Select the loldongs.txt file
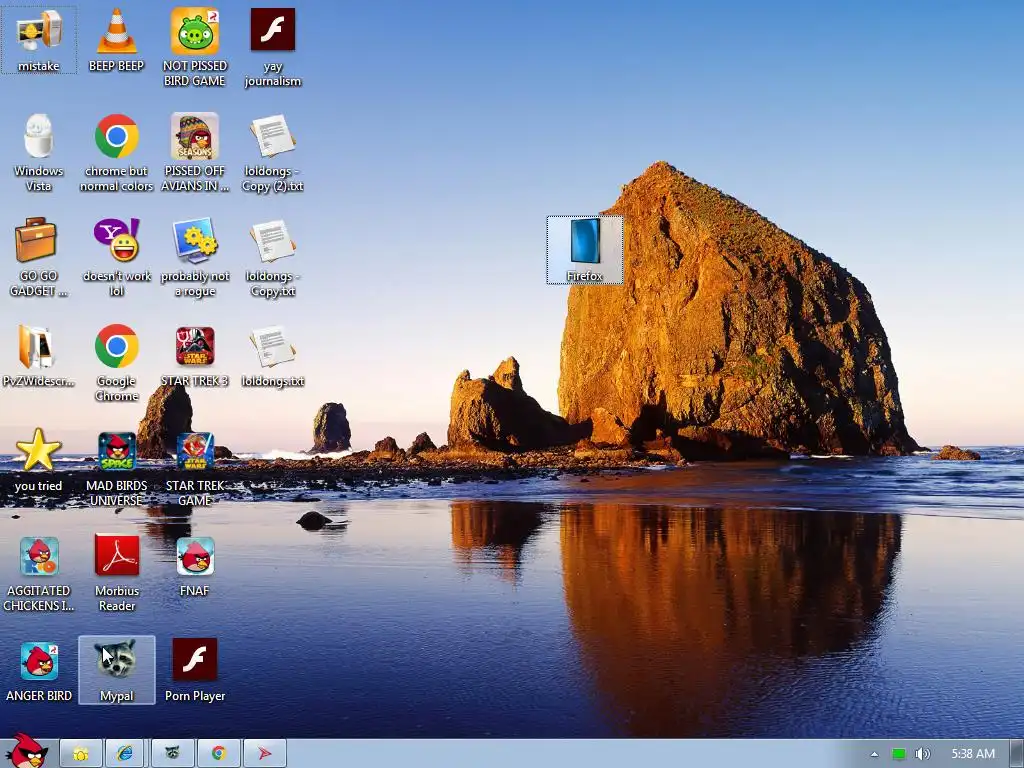The image size is (1024, 768). click(x=273, y=355)
